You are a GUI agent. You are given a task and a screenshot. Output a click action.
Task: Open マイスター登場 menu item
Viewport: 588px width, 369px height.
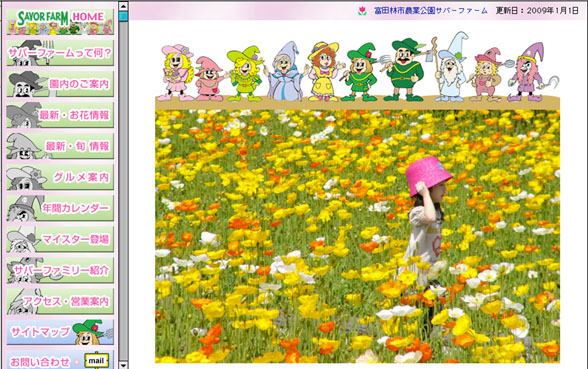pos(60,239)
